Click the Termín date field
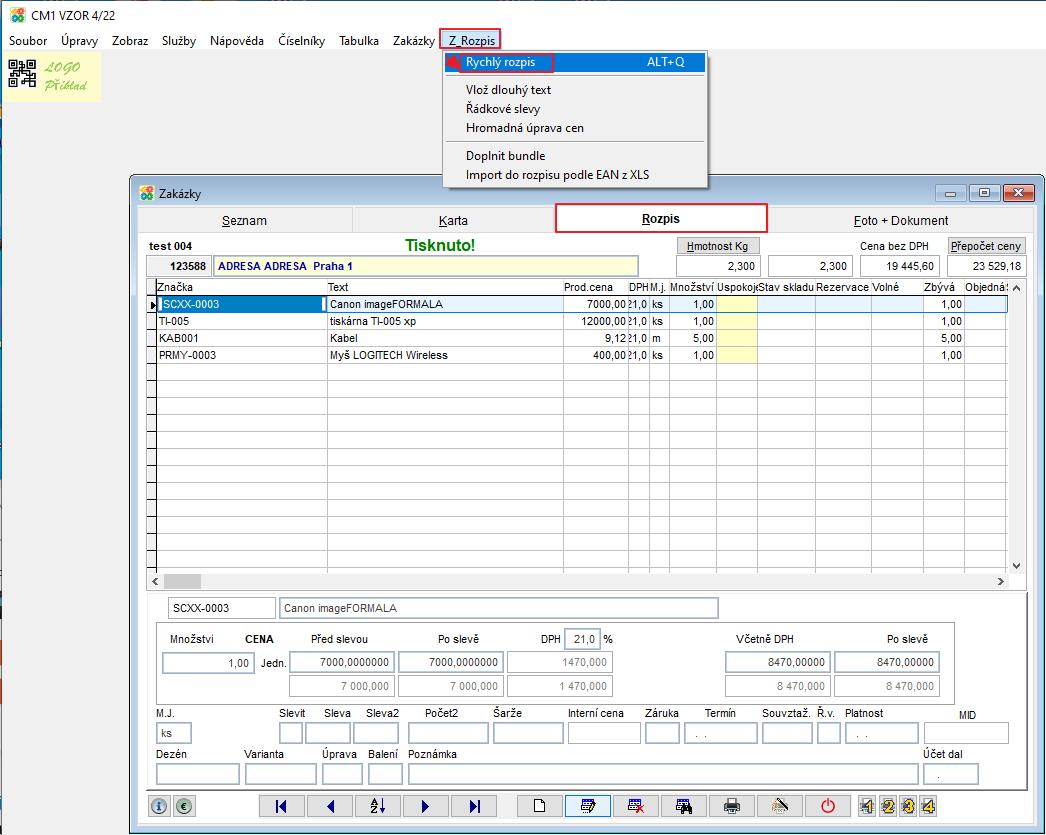 click(x=721, y=733)
